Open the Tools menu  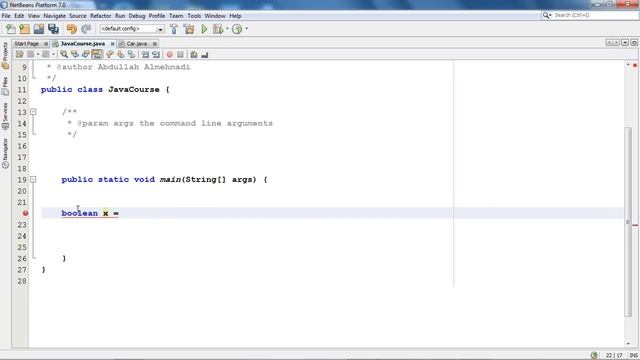tap(194, 16)
